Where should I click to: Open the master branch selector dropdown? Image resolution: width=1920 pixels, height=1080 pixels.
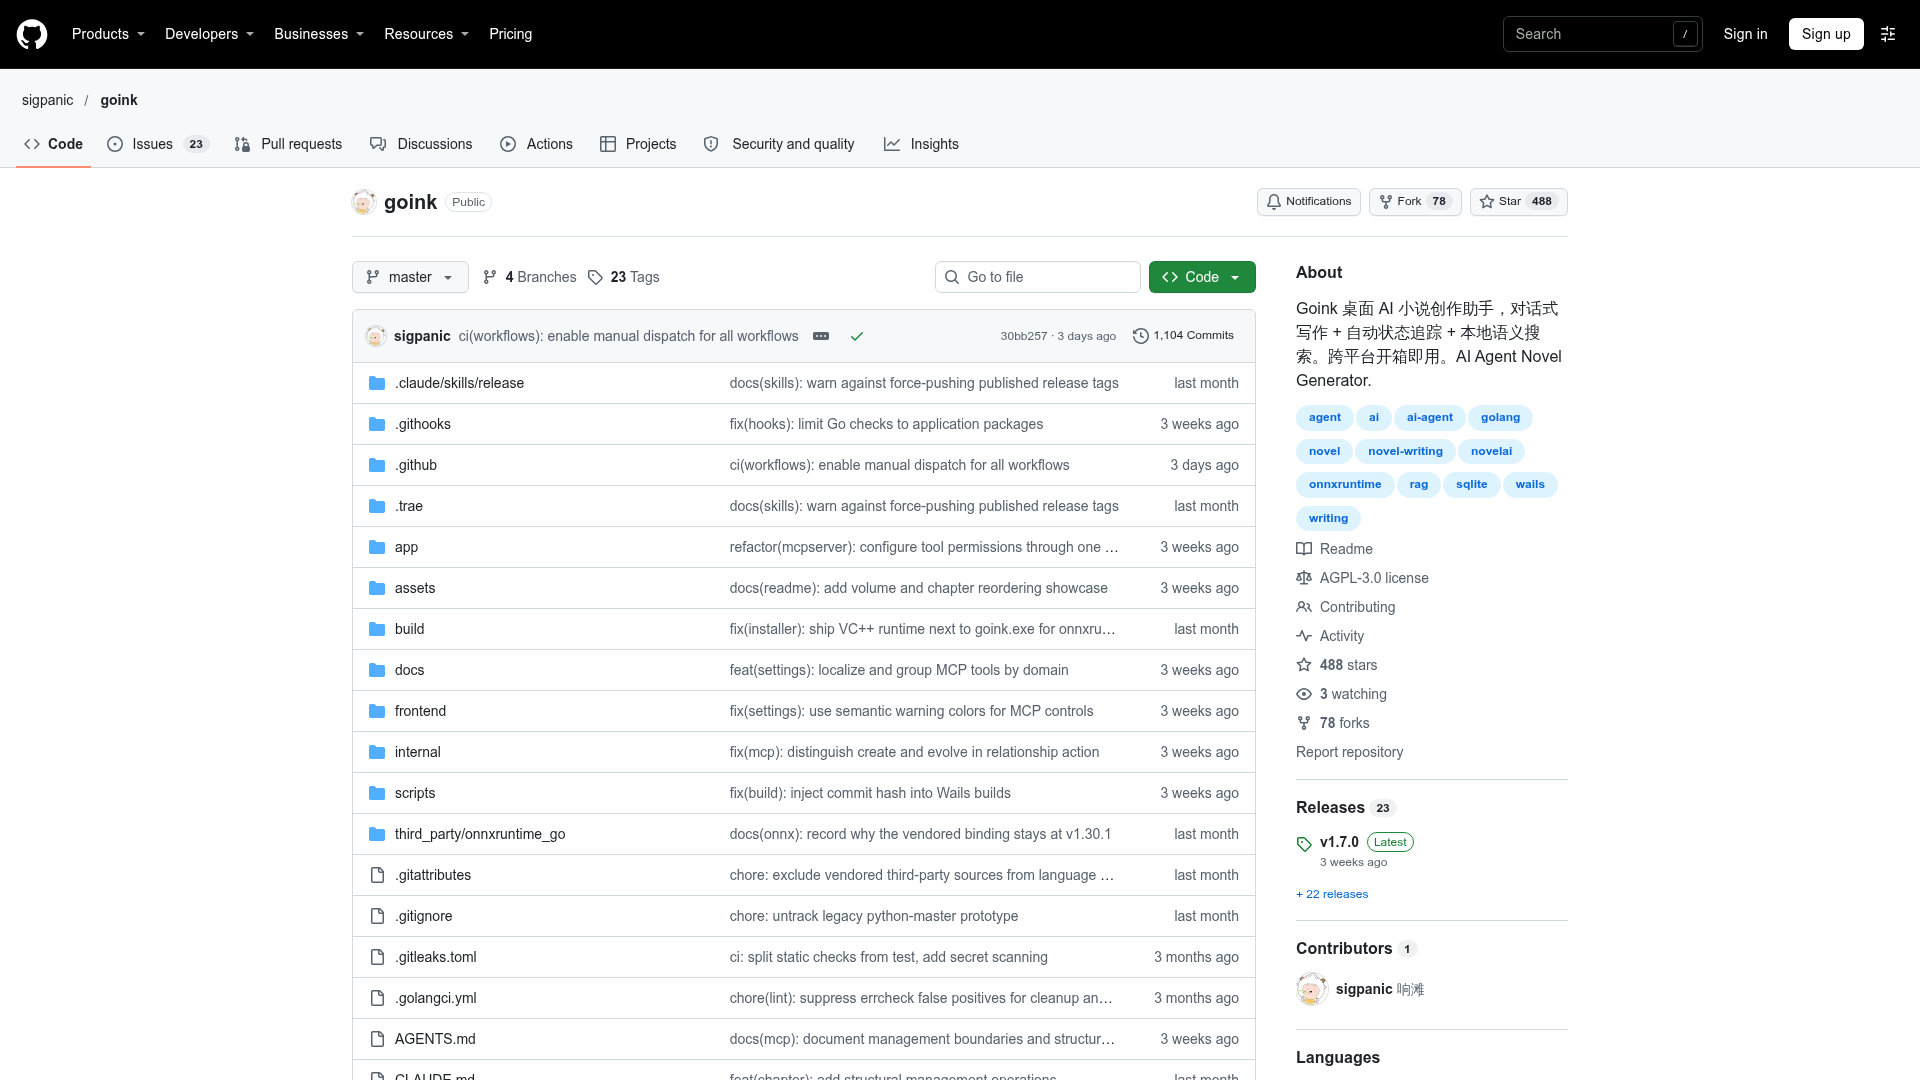(x=410, y=277)
